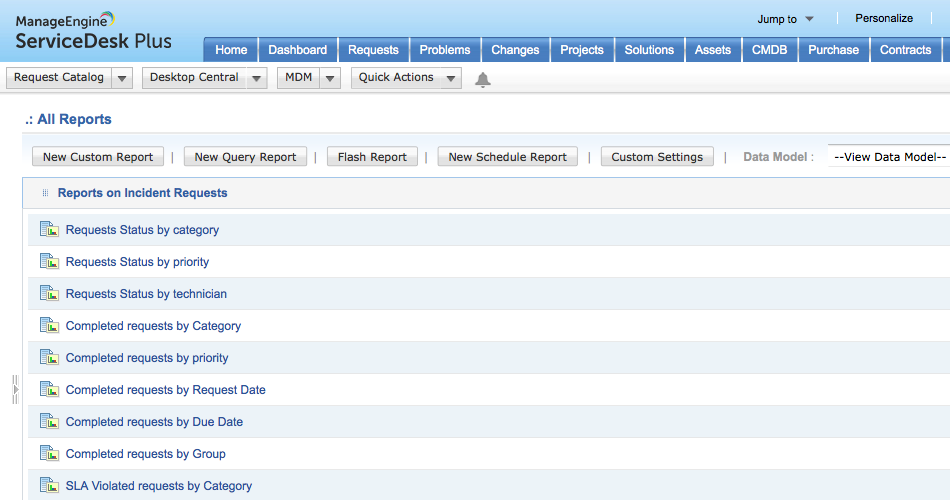The height and width of the screenshot is (500, 950).
Task: Open the Projects tab
Action: (582, 50)
